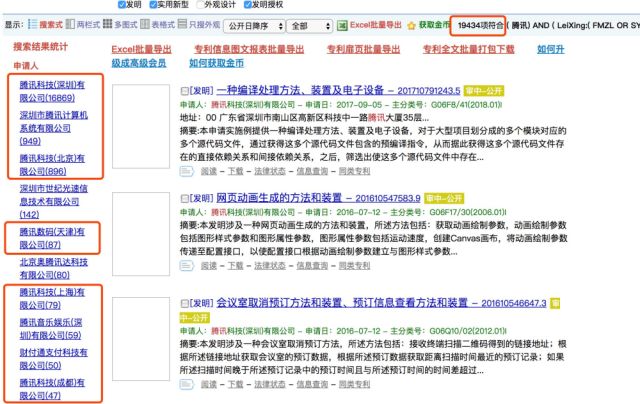Click the thumbnail of the 网页动画生成 patent
The image size is (640, 404).
click(141, 234)
